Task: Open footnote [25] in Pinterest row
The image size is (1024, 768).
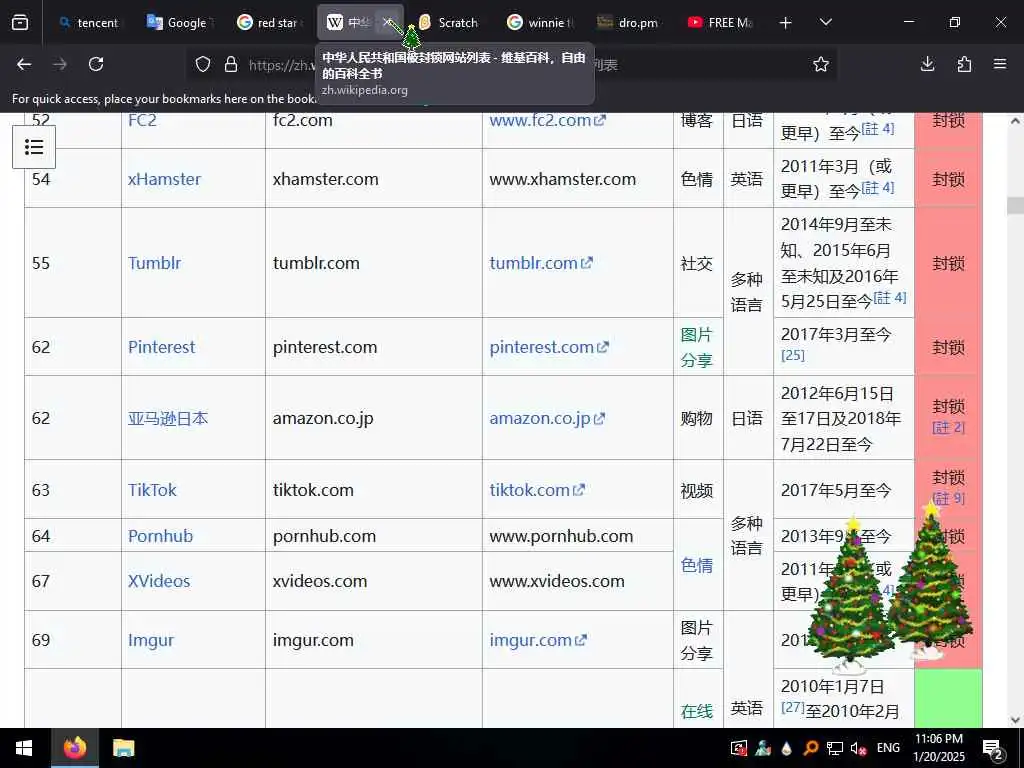Action: point(793,355)
